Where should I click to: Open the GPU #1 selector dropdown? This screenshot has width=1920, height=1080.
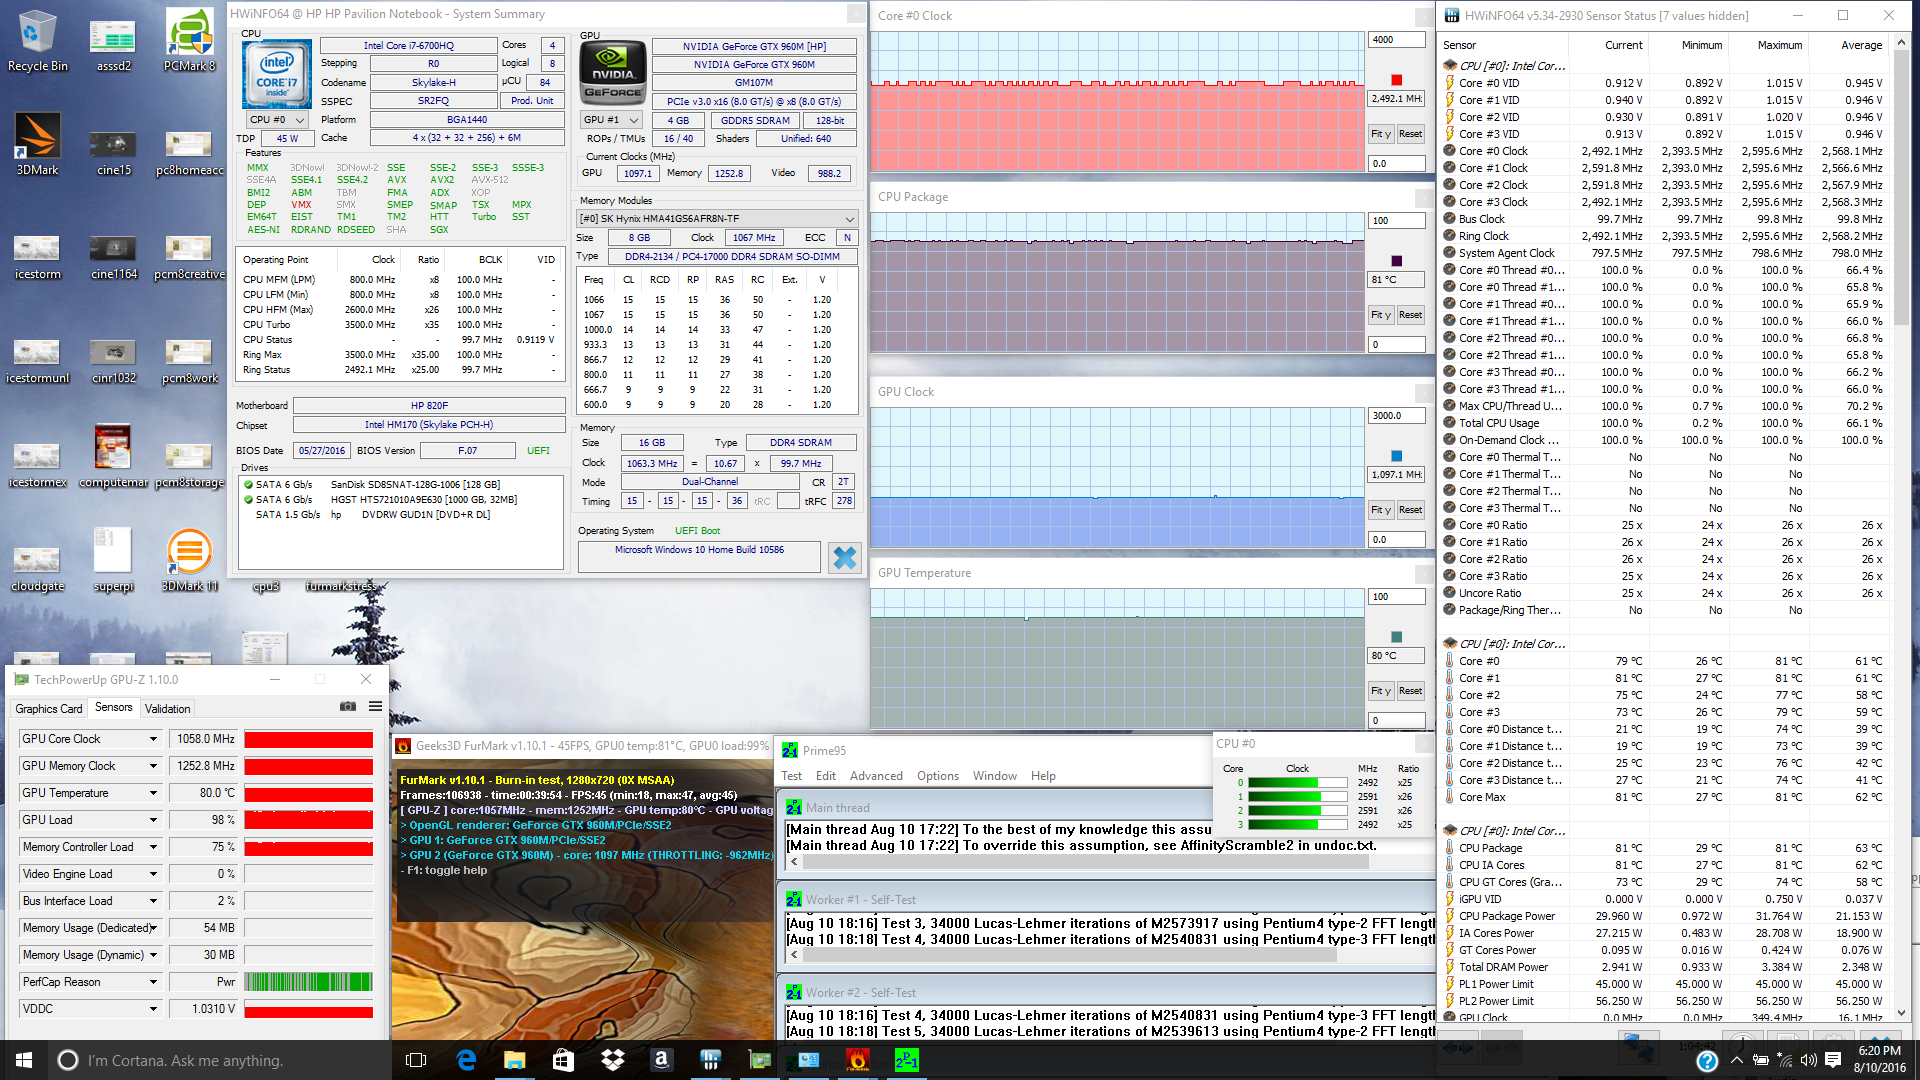tap(610, 120)
